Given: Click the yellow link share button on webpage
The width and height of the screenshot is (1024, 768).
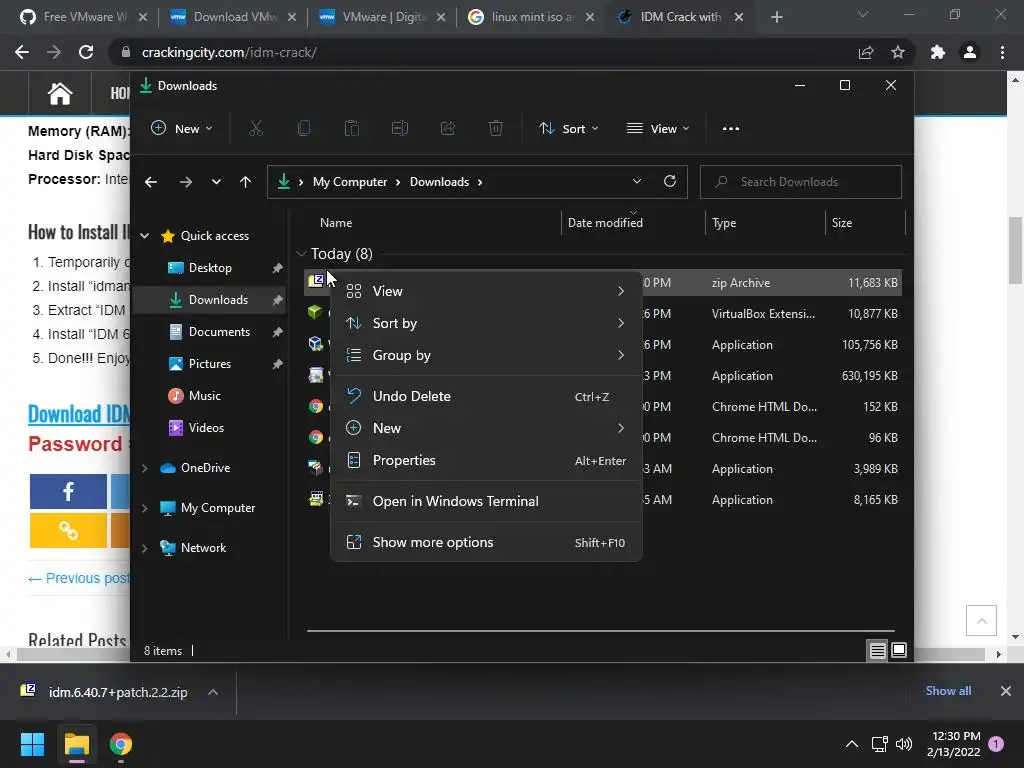Looking at the screenshot, I should coord(68,530).
